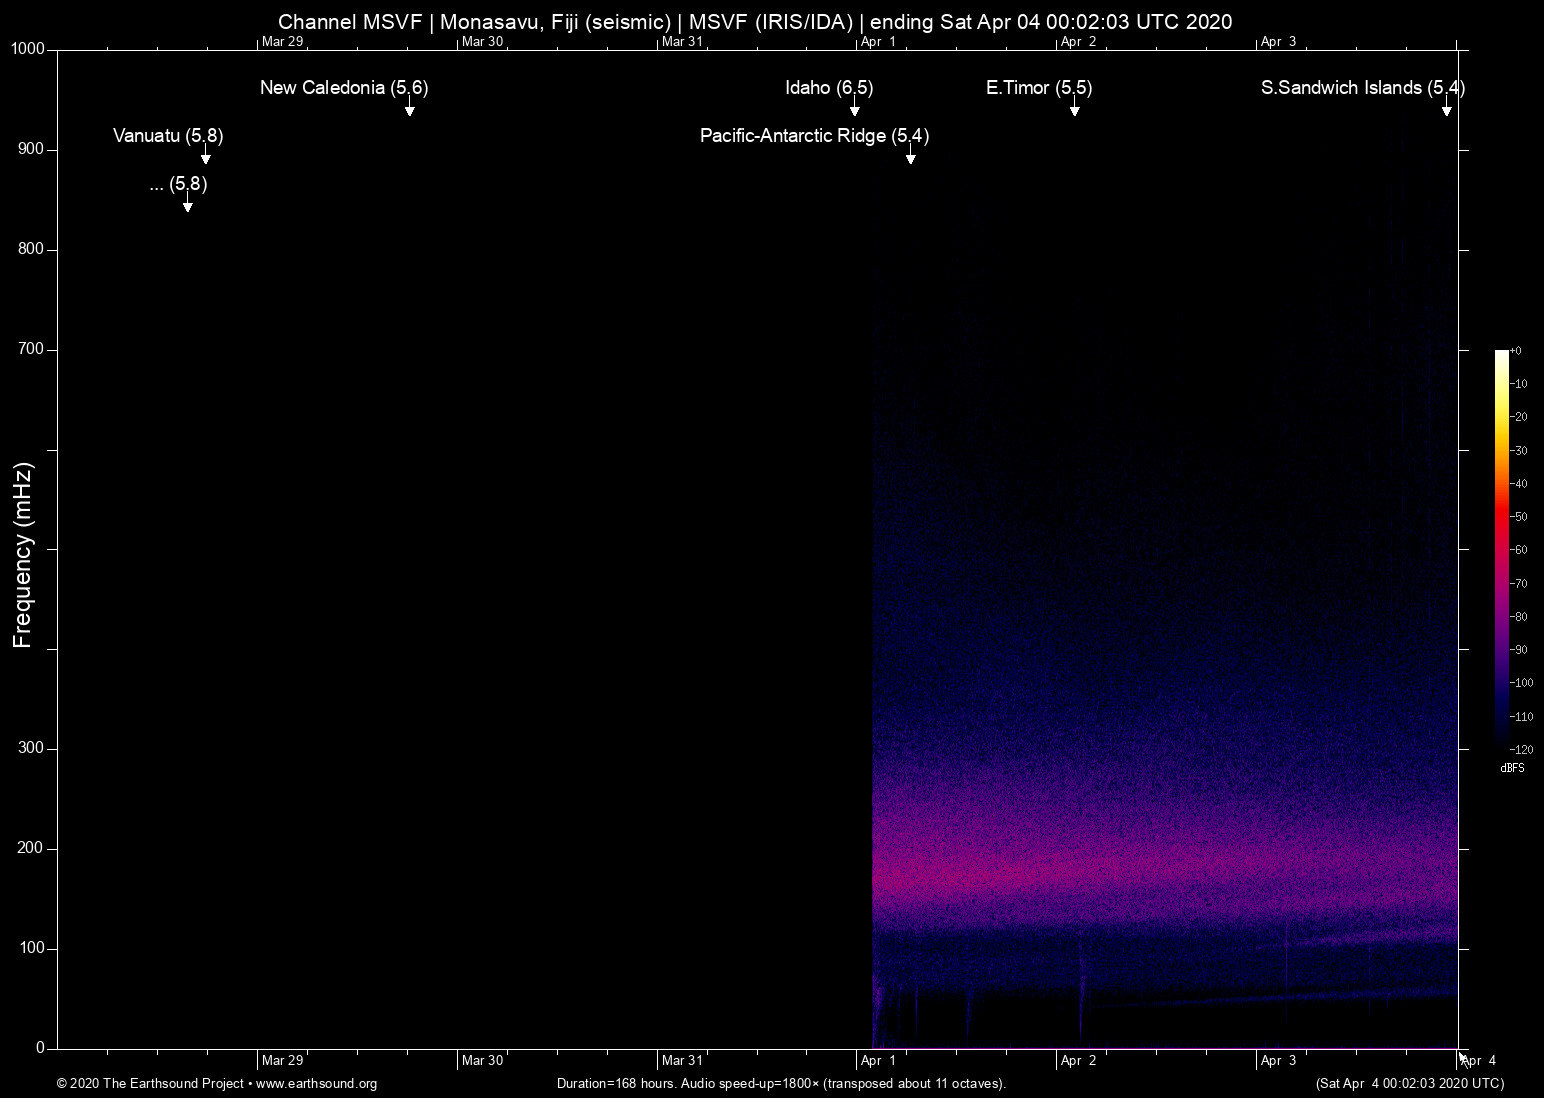Click the Duration=168 hours footer text
Image resolution: width=1544 pixels, height=1098 pixels.
[x=781, y=1084]
